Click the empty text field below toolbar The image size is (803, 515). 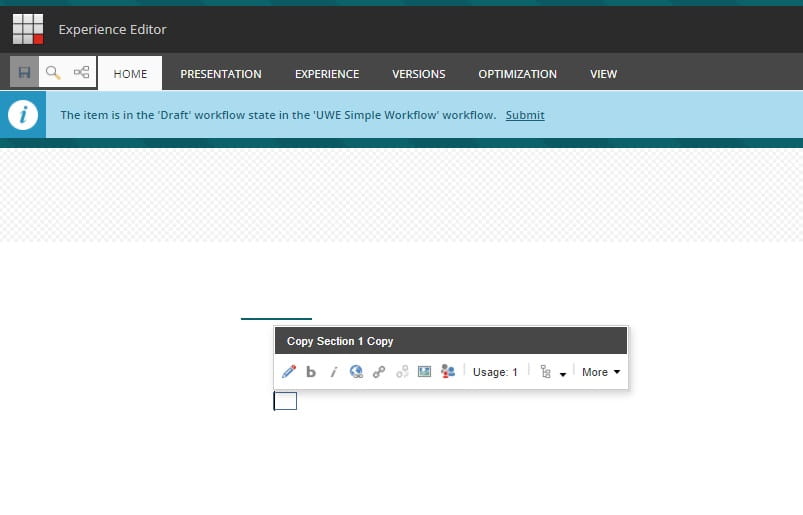(x=285, y=401)
